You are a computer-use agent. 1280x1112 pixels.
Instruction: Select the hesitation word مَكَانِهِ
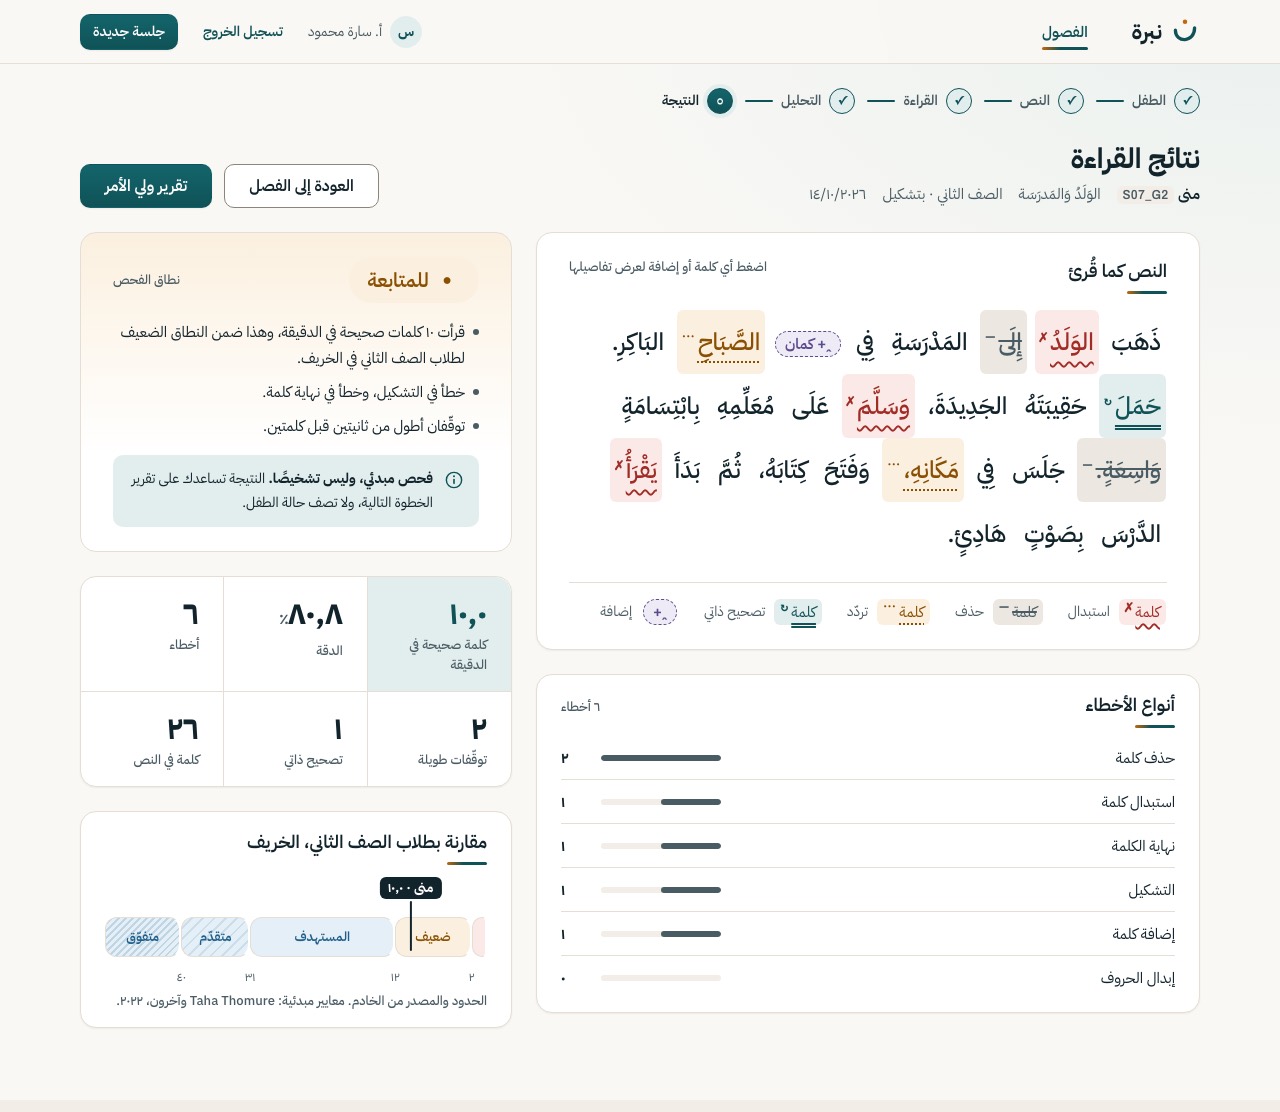(x=923, y=470)
